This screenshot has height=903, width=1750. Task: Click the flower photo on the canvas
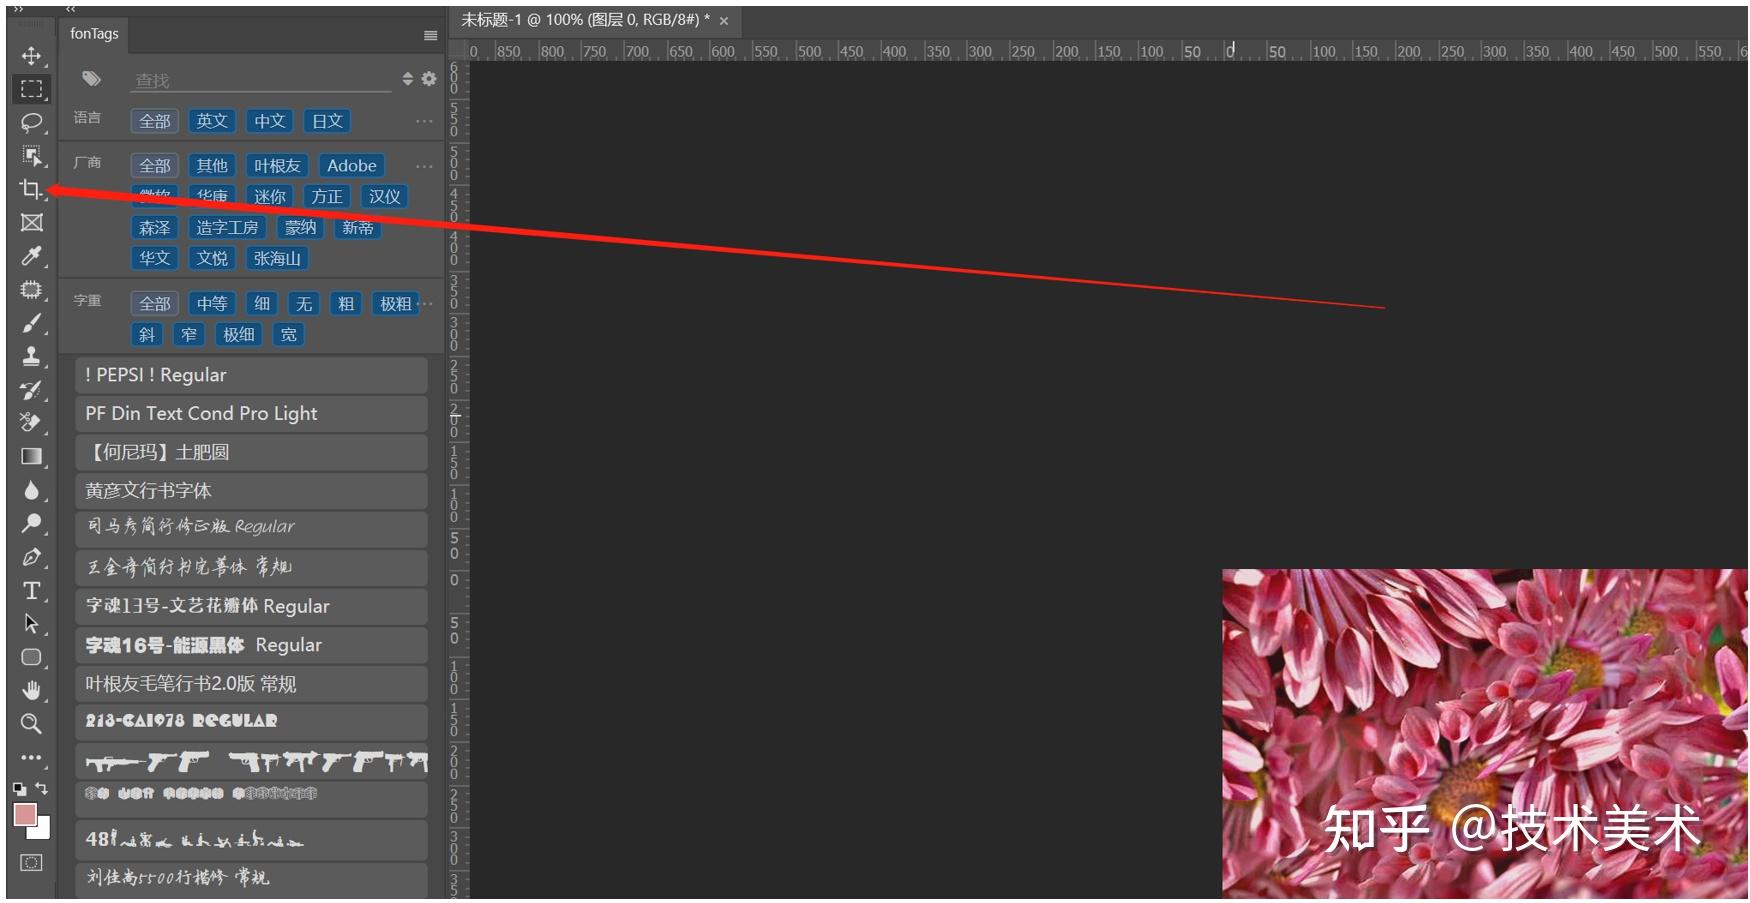[x=1484, y=733]
